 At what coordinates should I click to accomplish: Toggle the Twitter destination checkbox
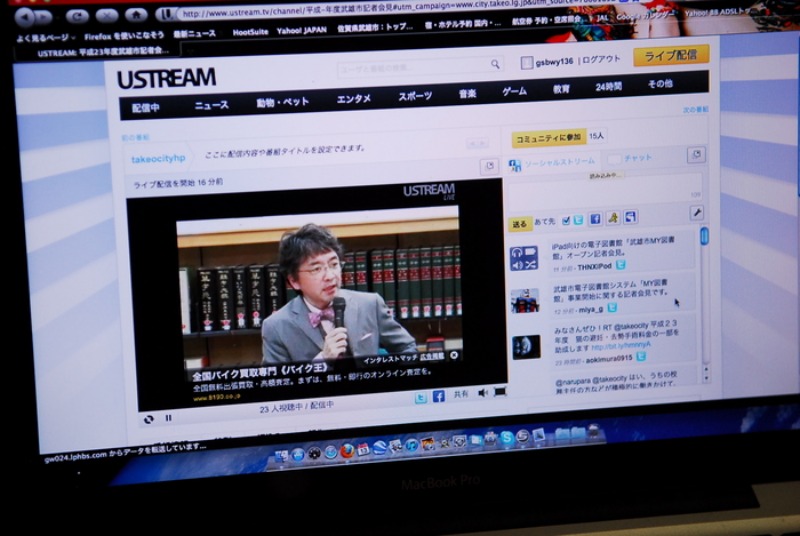565,221
